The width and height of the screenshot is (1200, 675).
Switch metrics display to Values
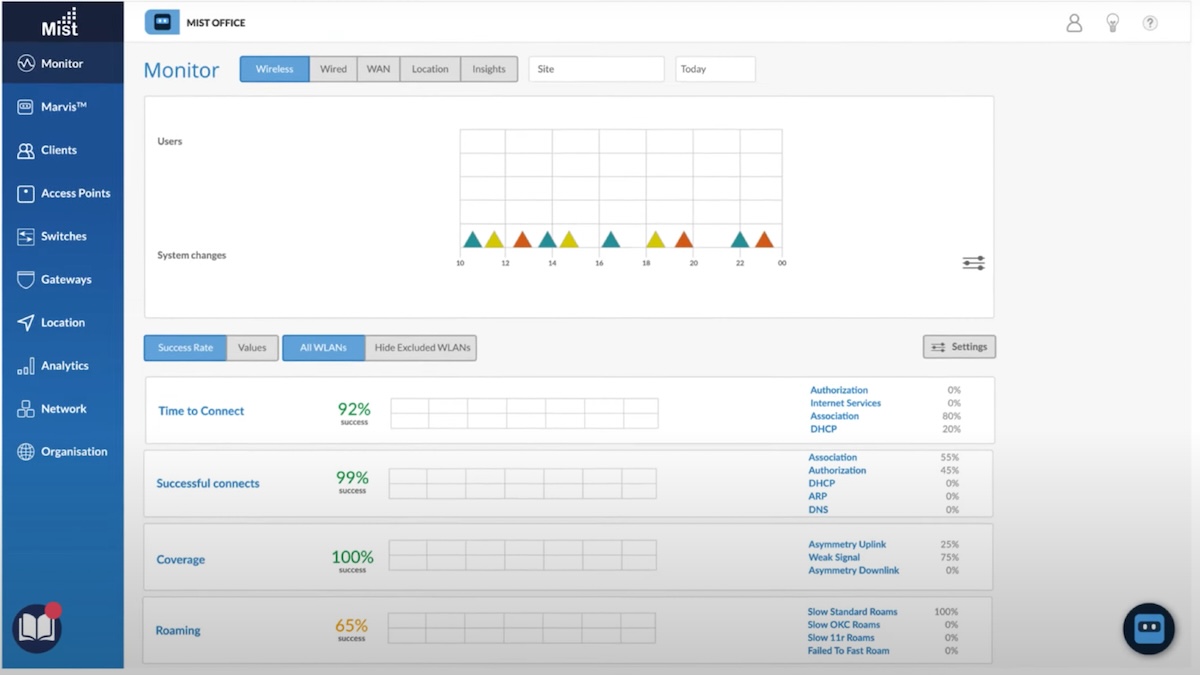(252, 348)
